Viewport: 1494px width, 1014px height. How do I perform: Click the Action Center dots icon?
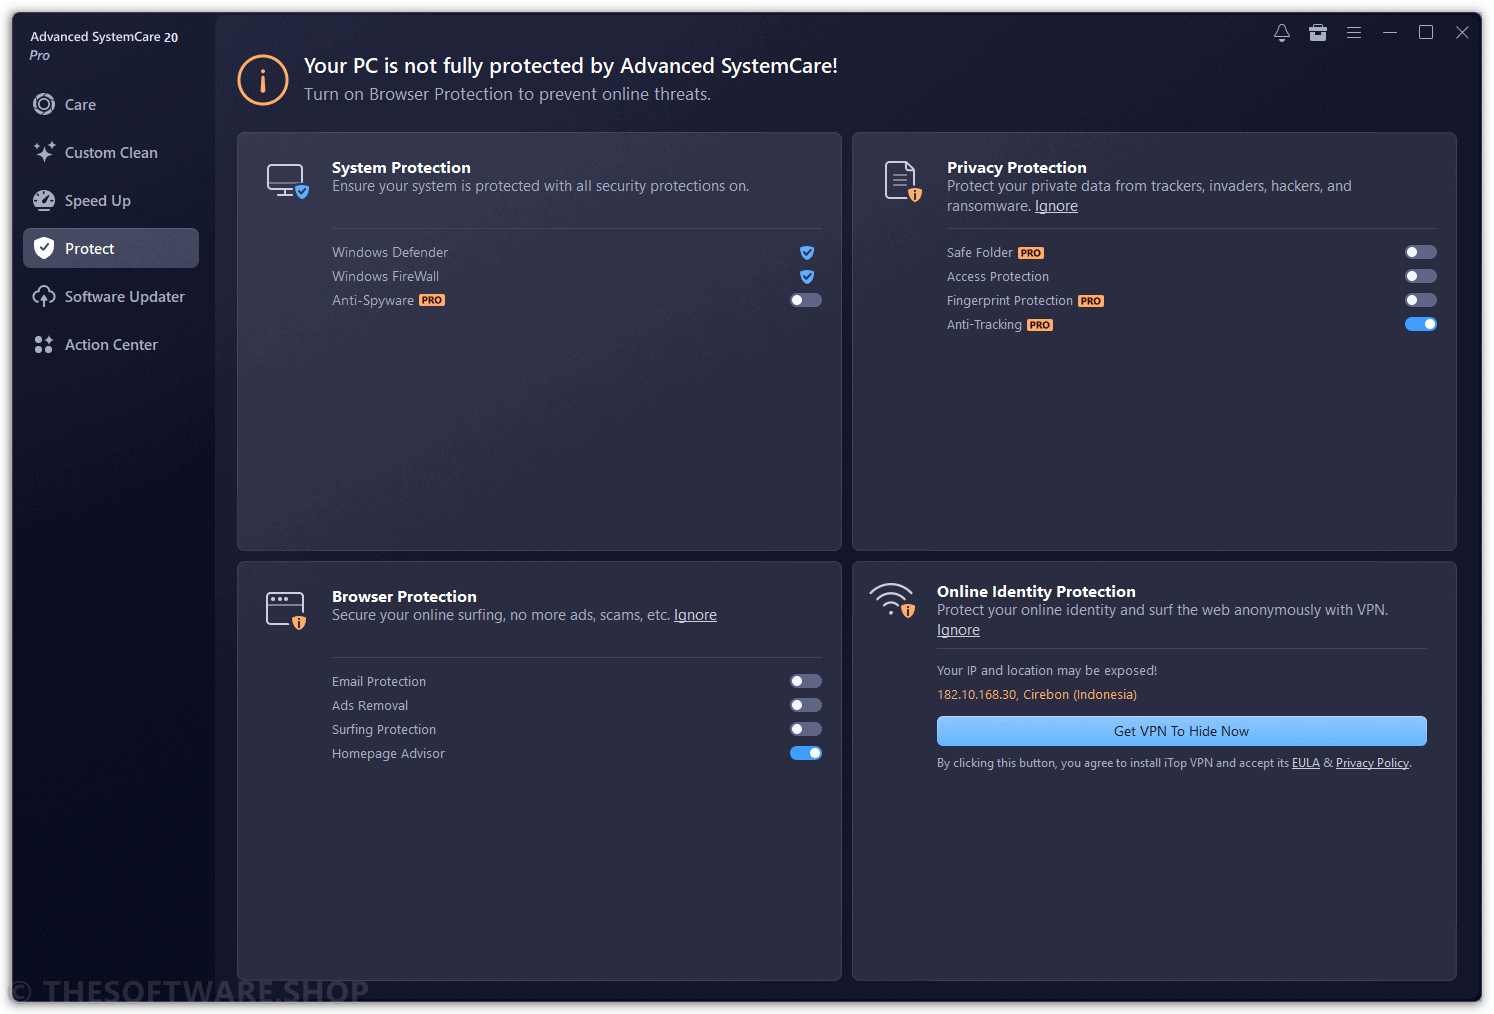[44, 344]
